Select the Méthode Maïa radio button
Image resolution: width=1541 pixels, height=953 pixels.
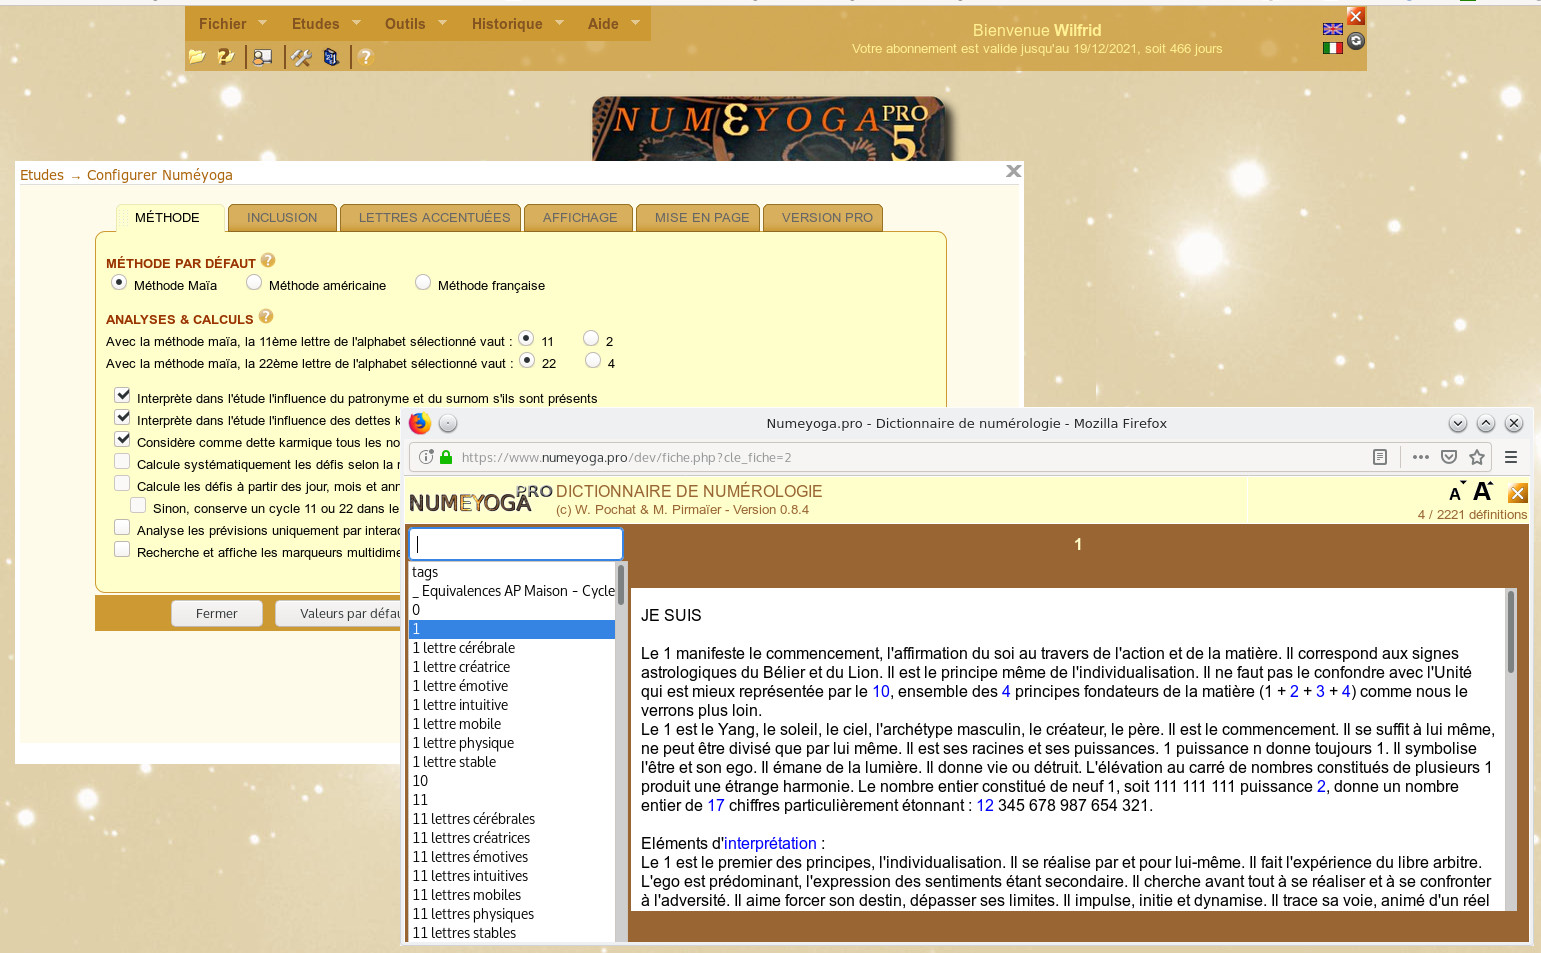pyautogui.click(x=119, y=283)
